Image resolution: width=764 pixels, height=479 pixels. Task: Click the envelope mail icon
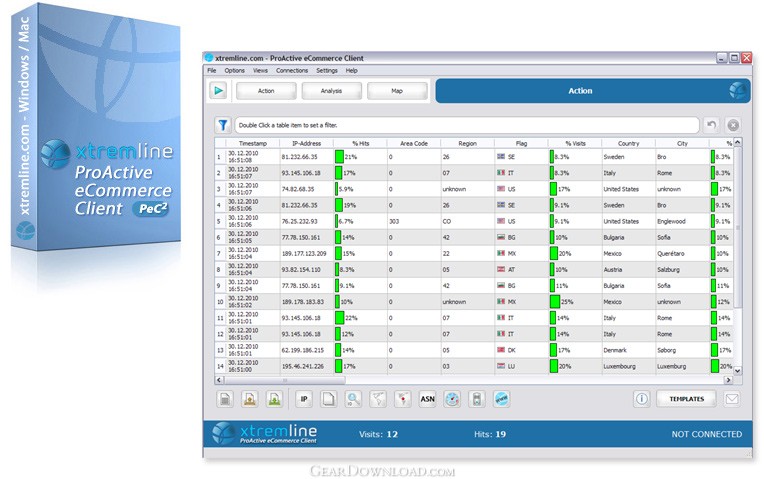coord(732,399)
